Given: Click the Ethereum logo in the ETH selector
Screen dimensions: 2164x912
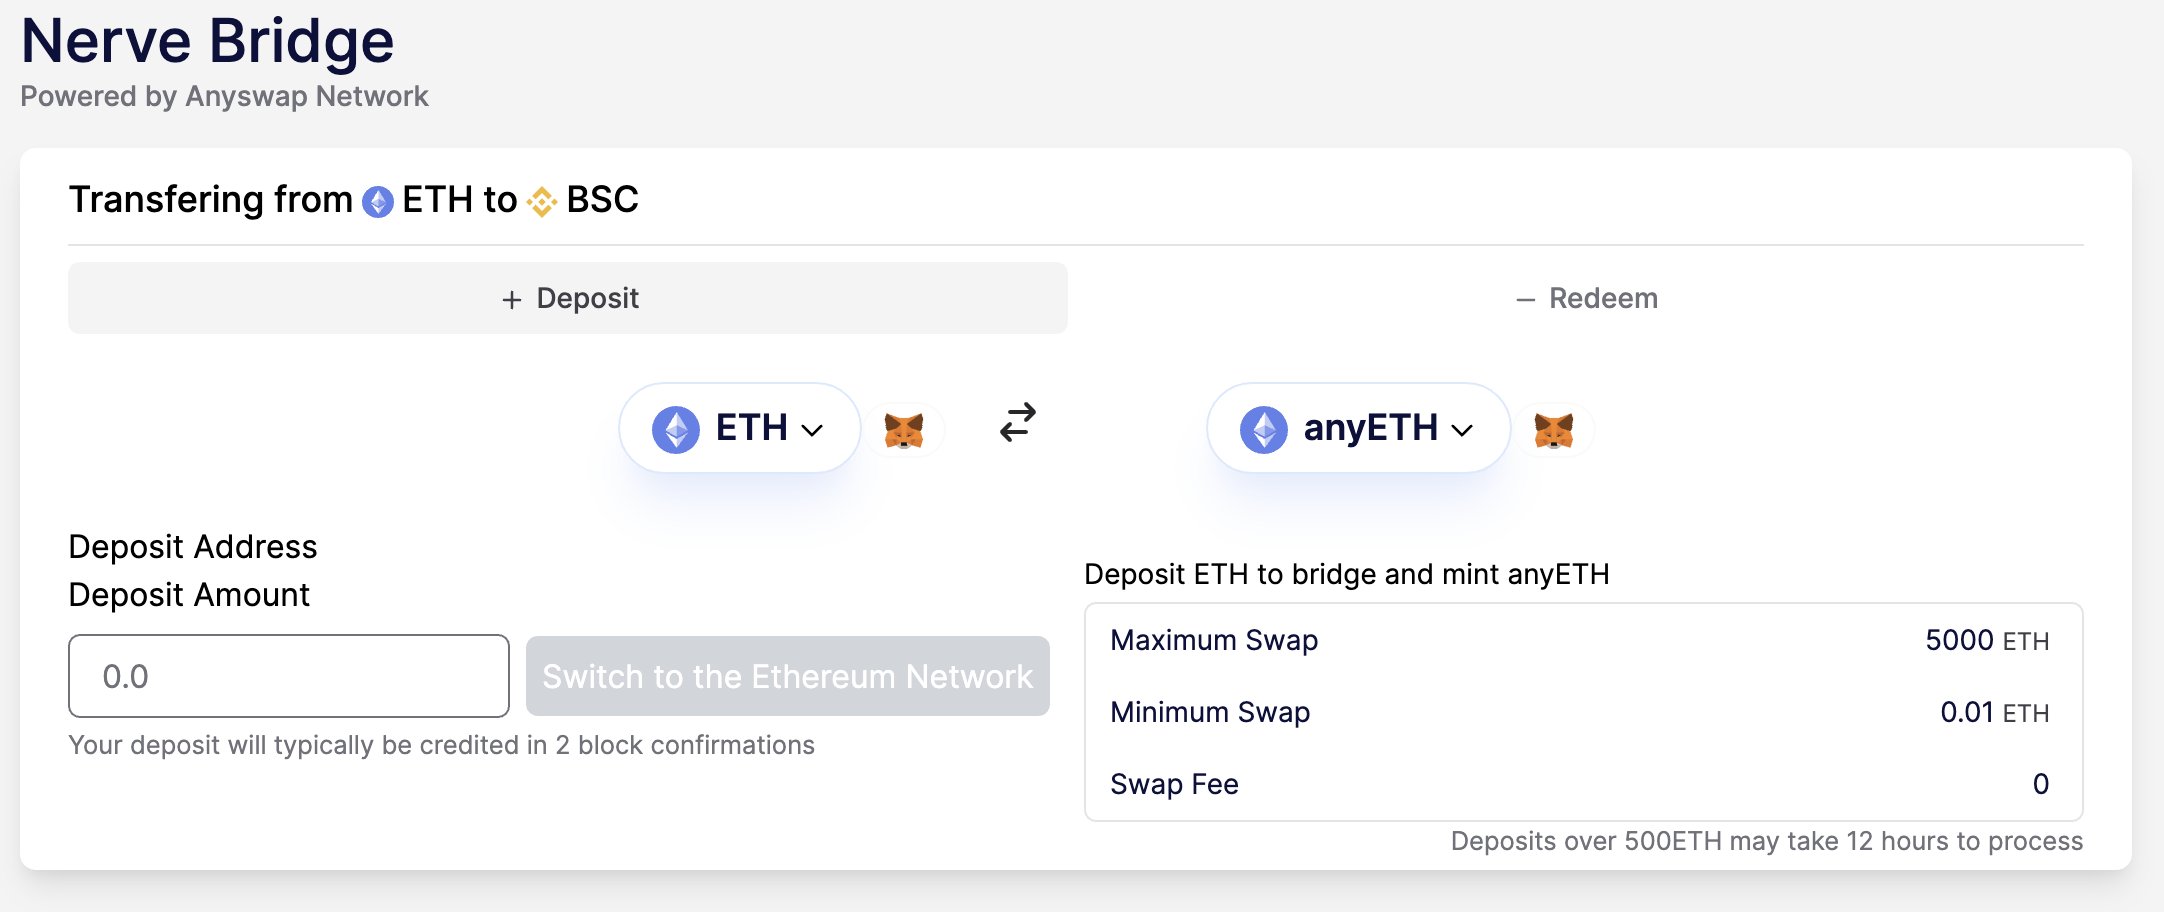Looking at the screenshot, I should point(676,430).
